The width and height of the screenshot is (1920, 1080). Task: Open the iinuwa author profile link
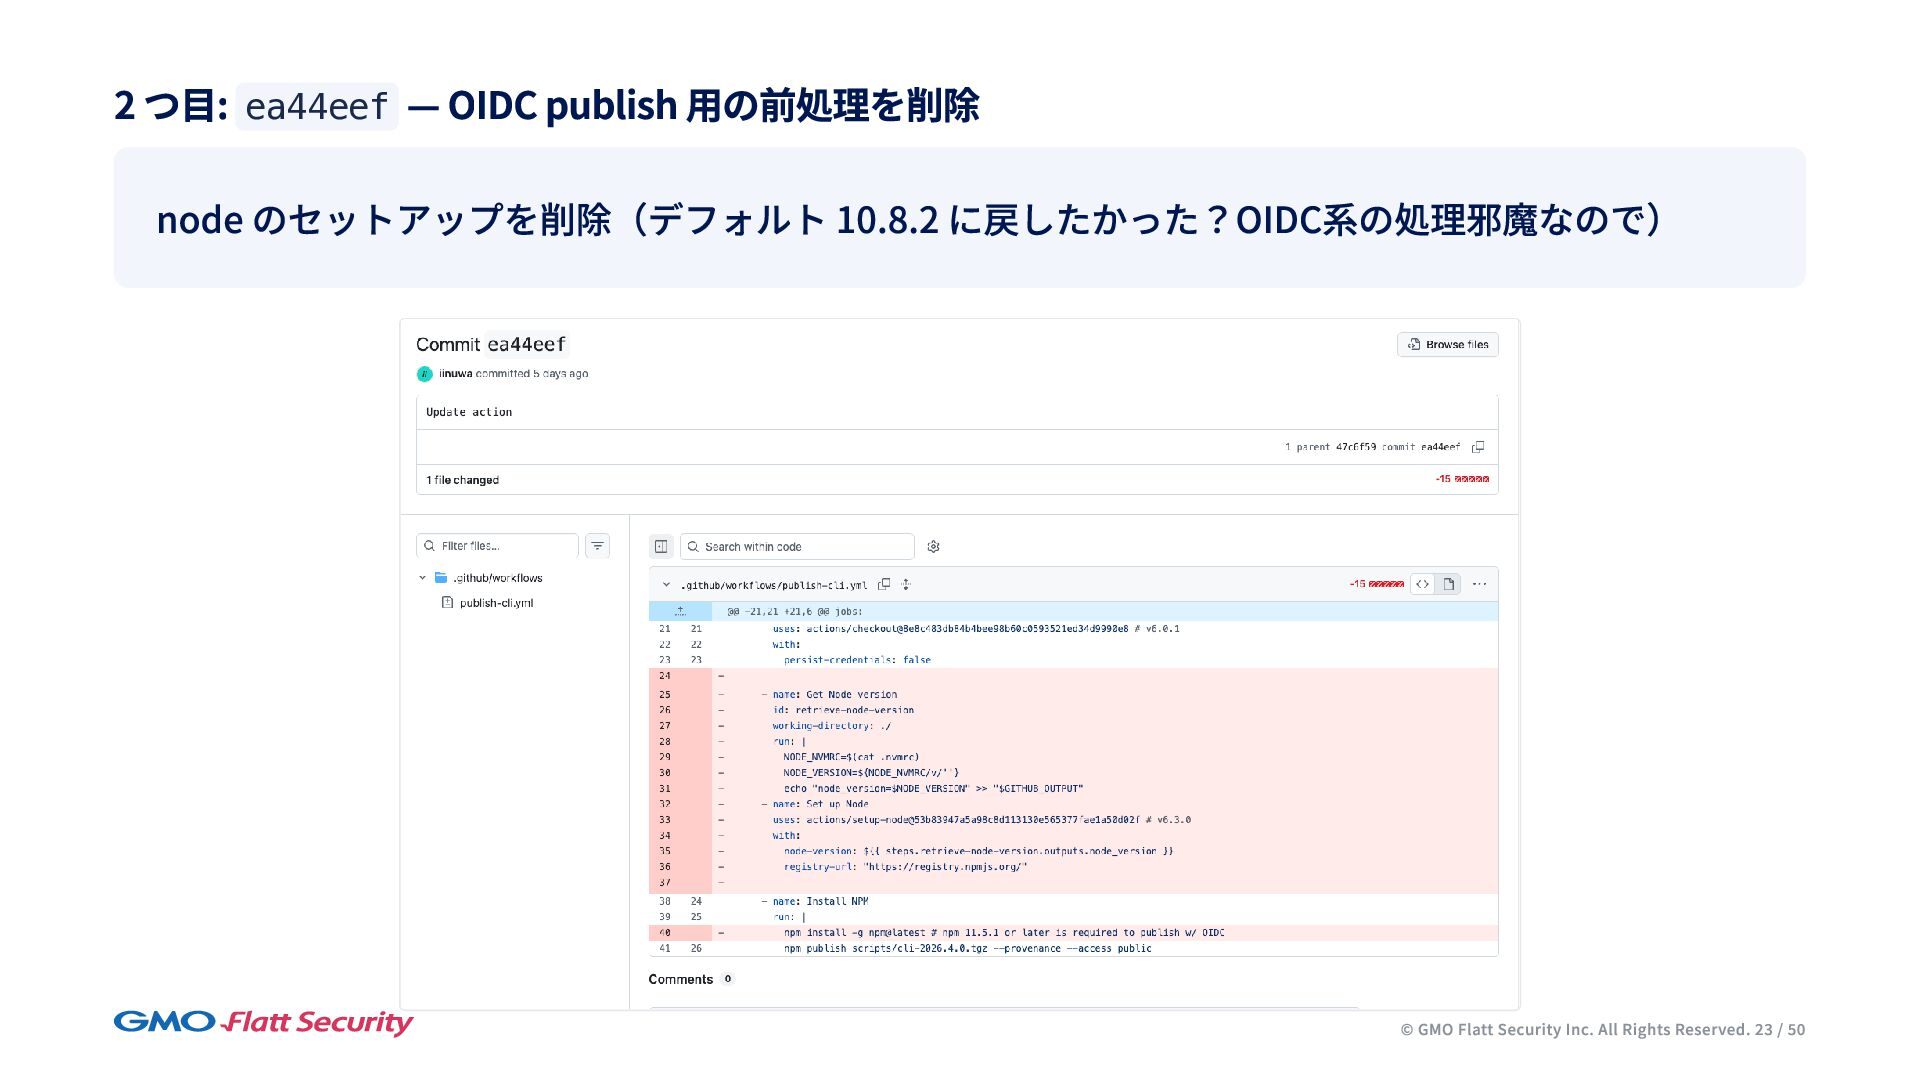pyautogui.click(x=455, y=374)
